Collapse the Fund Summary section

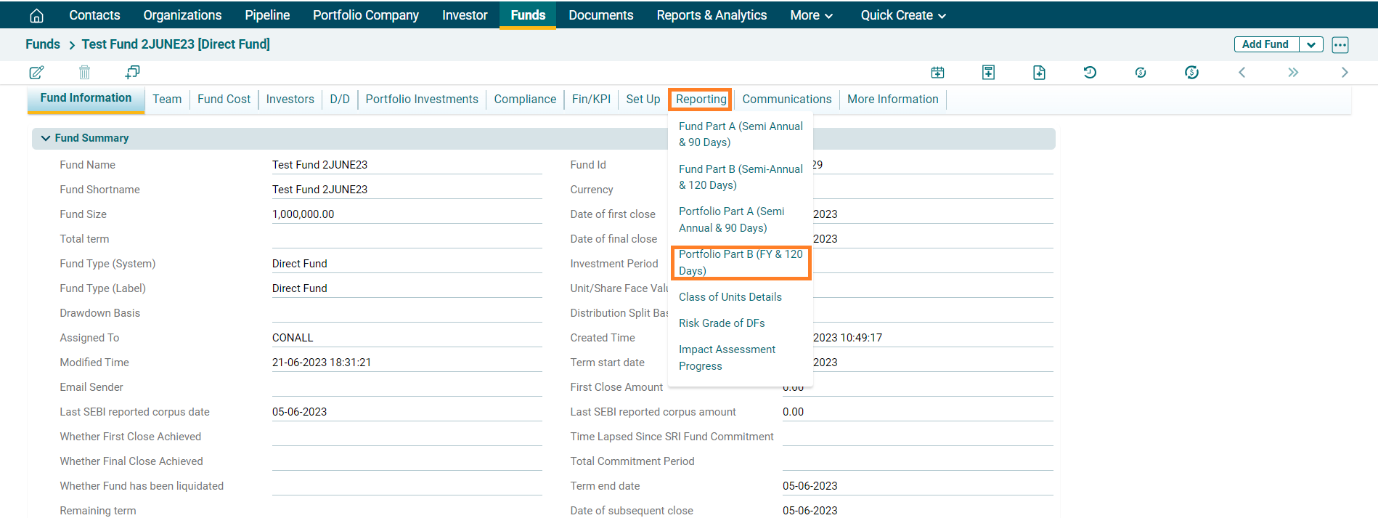coord(46,138)
